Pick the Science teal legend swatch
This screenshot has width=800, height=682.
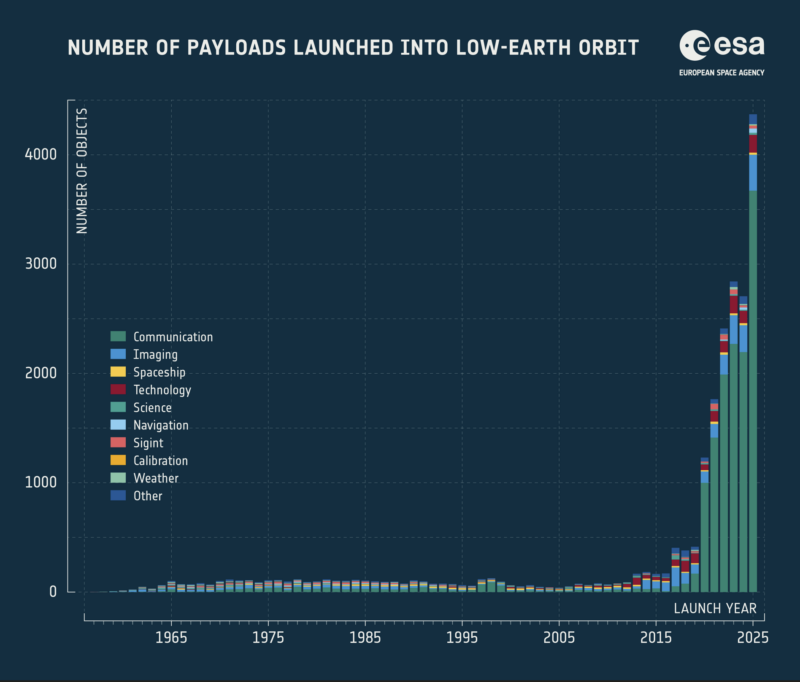(x=118, y=407)
